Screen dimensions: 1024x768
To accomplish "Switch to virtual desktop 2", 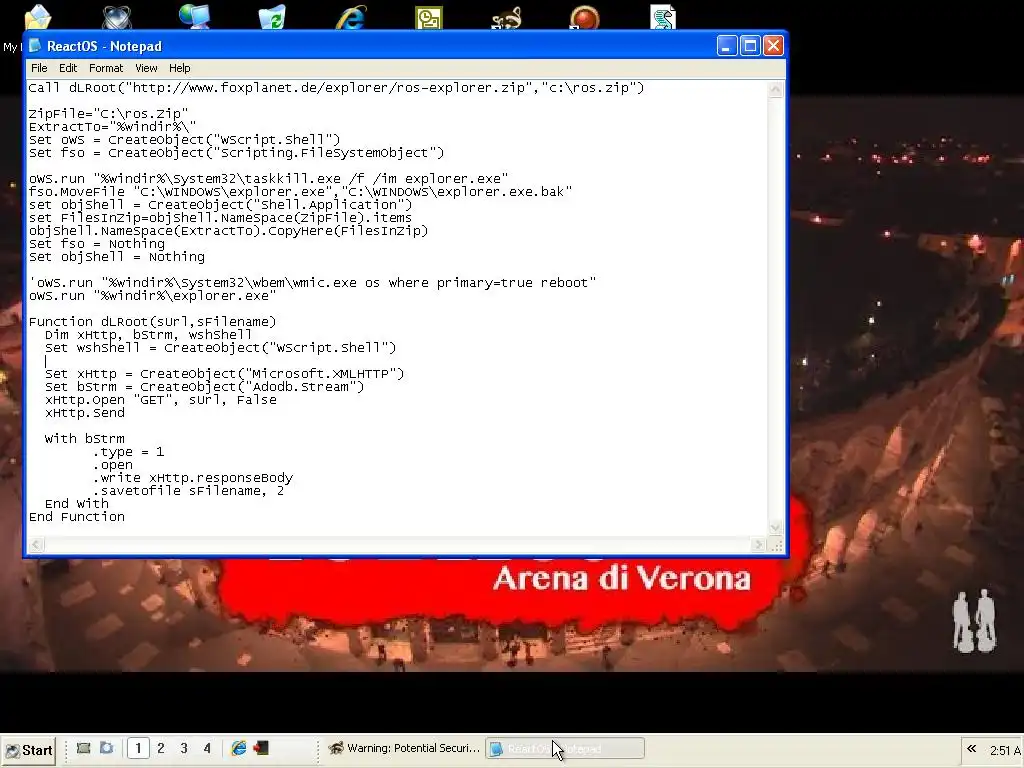I will click(x=161, y=748).
